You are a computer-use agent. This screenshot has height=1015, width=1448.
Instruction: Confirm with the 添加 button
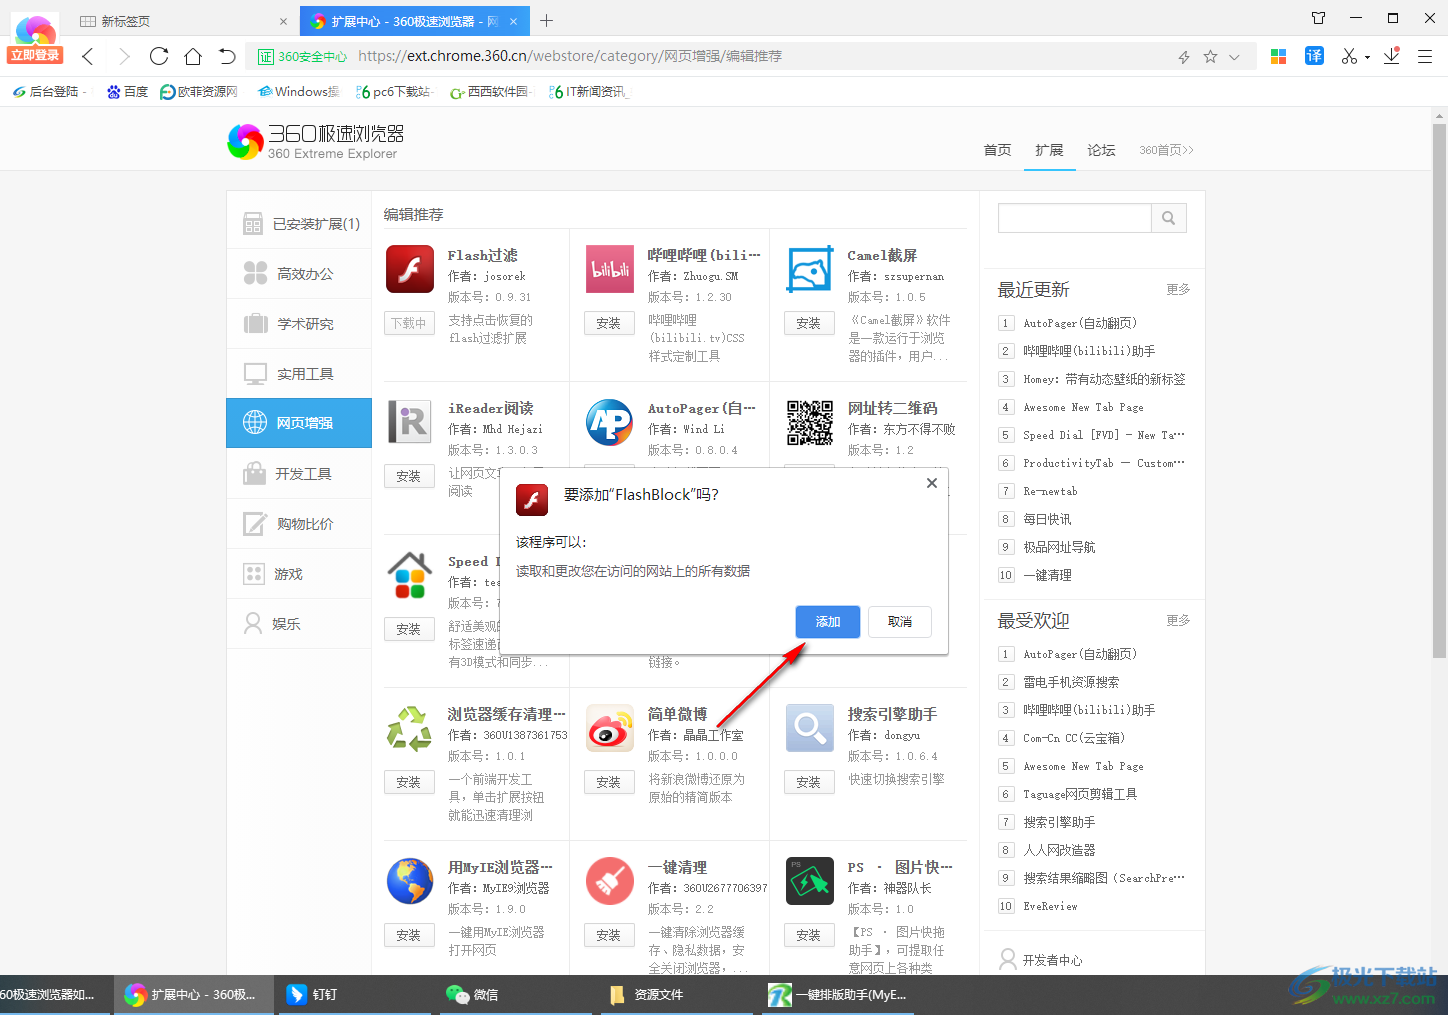(828, 622)
